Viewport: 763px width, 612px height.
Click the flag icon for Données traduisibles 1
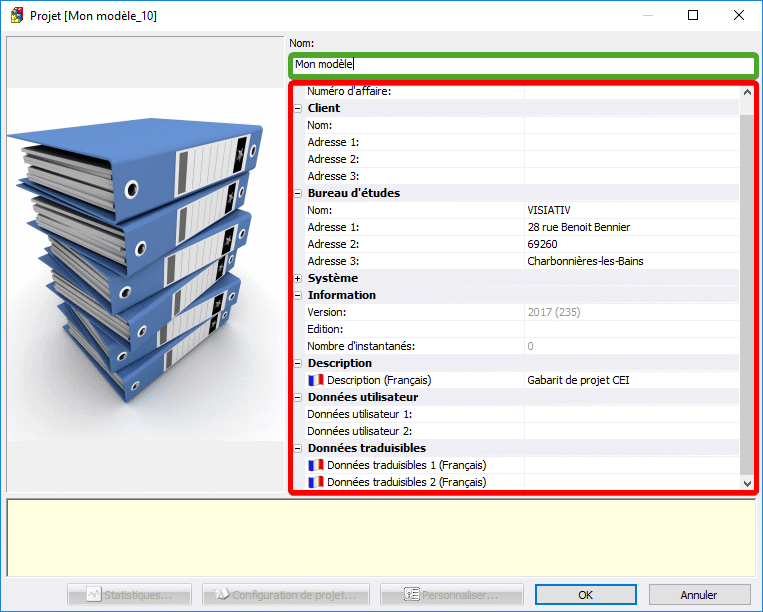pyautogui.click(x=316, y=465)
